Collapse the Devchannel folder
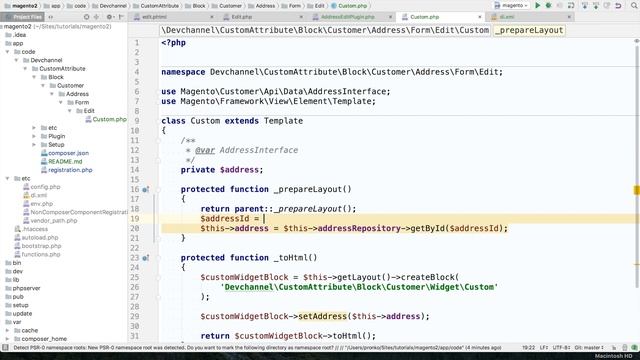The width and height of the screenshot is (640, 360). point(16,60)
